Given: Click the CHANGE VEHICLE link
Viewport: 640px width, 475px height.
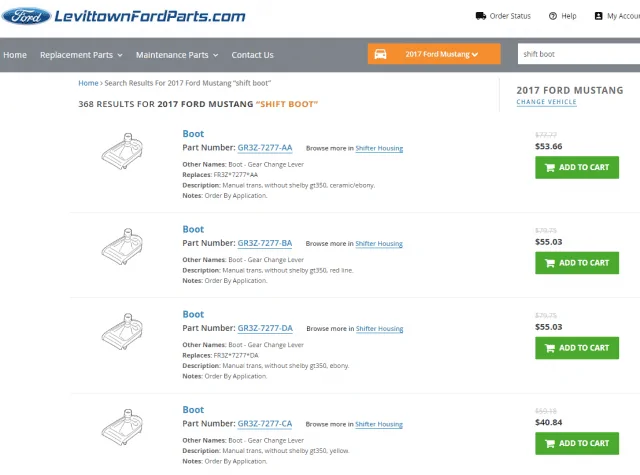Looking at the screenshot, I should (x=546, y=102).
